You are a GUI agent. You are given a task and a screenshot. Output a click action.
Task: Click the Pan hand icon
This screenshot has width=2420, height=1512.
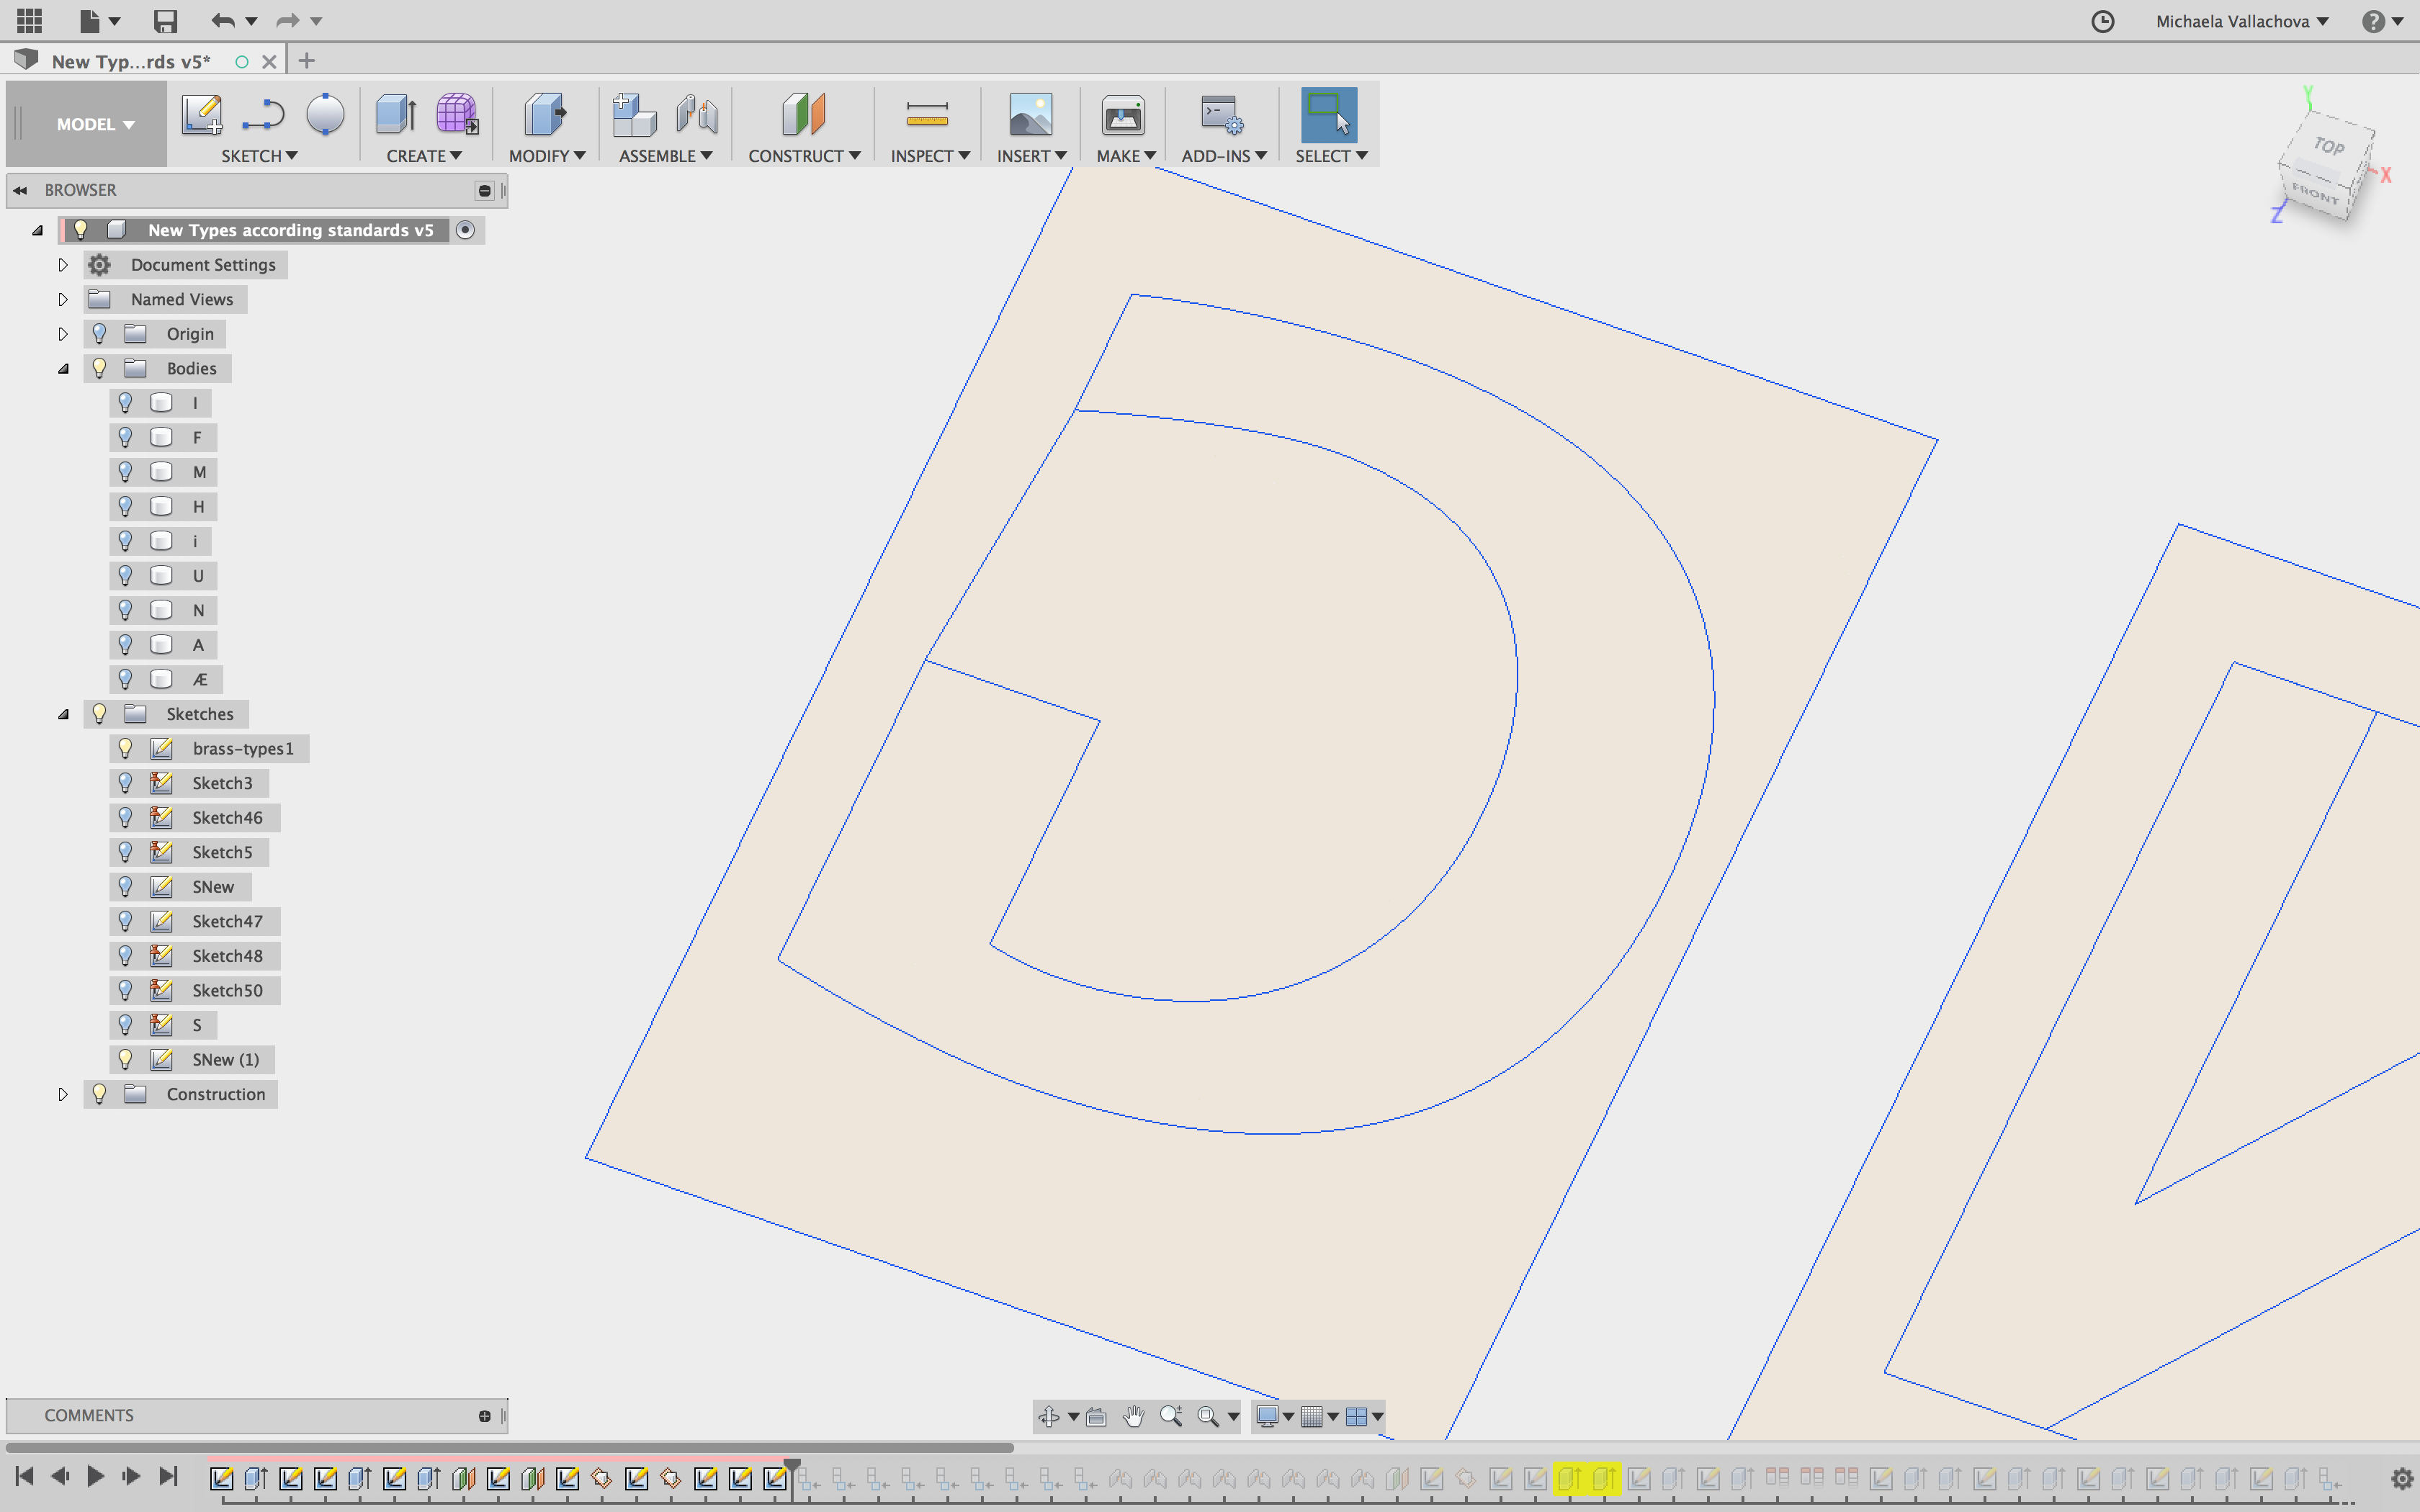pyautogui.click(x=1133, y=1416)
